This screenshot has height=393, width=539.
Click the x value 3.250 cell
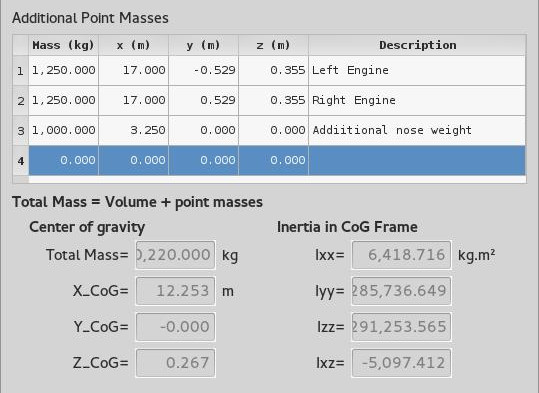tap(134, 130)
